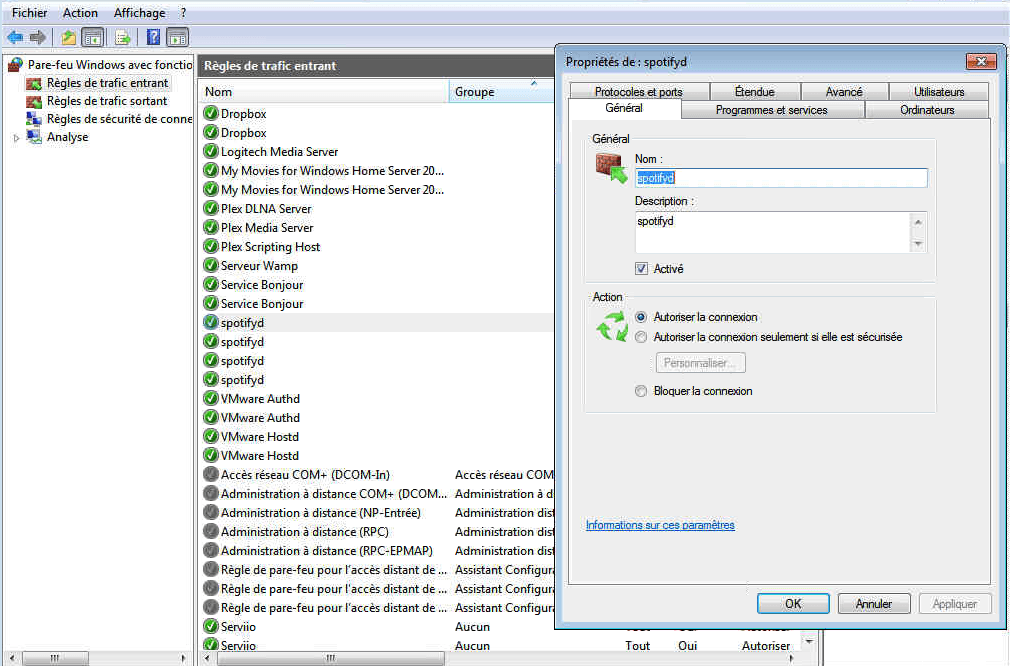Screen dimensions: 1010x666
Task: Select the Général tab
Action: pyautogui.click(x=624, y=108)
